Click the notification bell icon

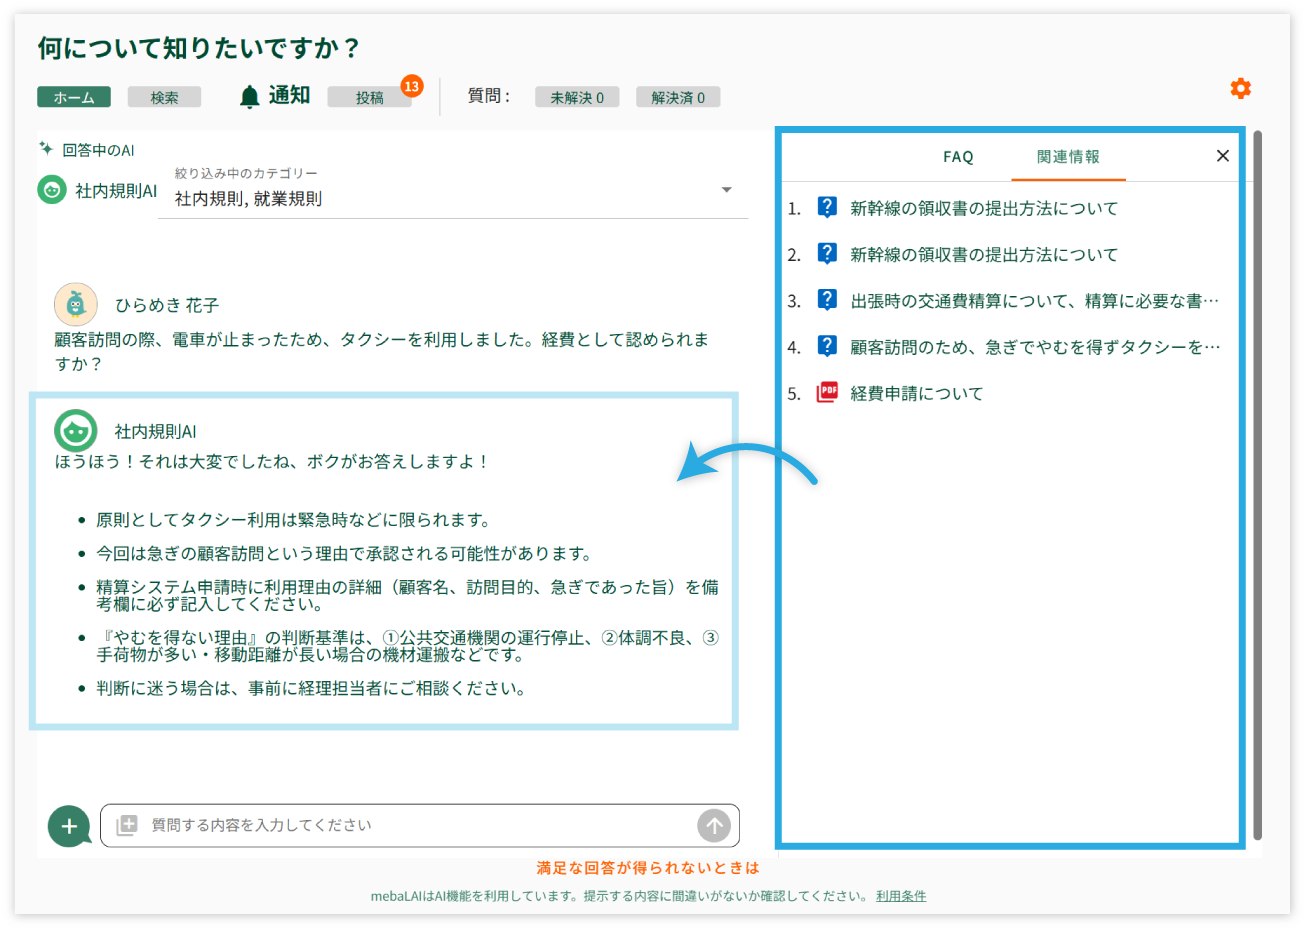(249, 97)
